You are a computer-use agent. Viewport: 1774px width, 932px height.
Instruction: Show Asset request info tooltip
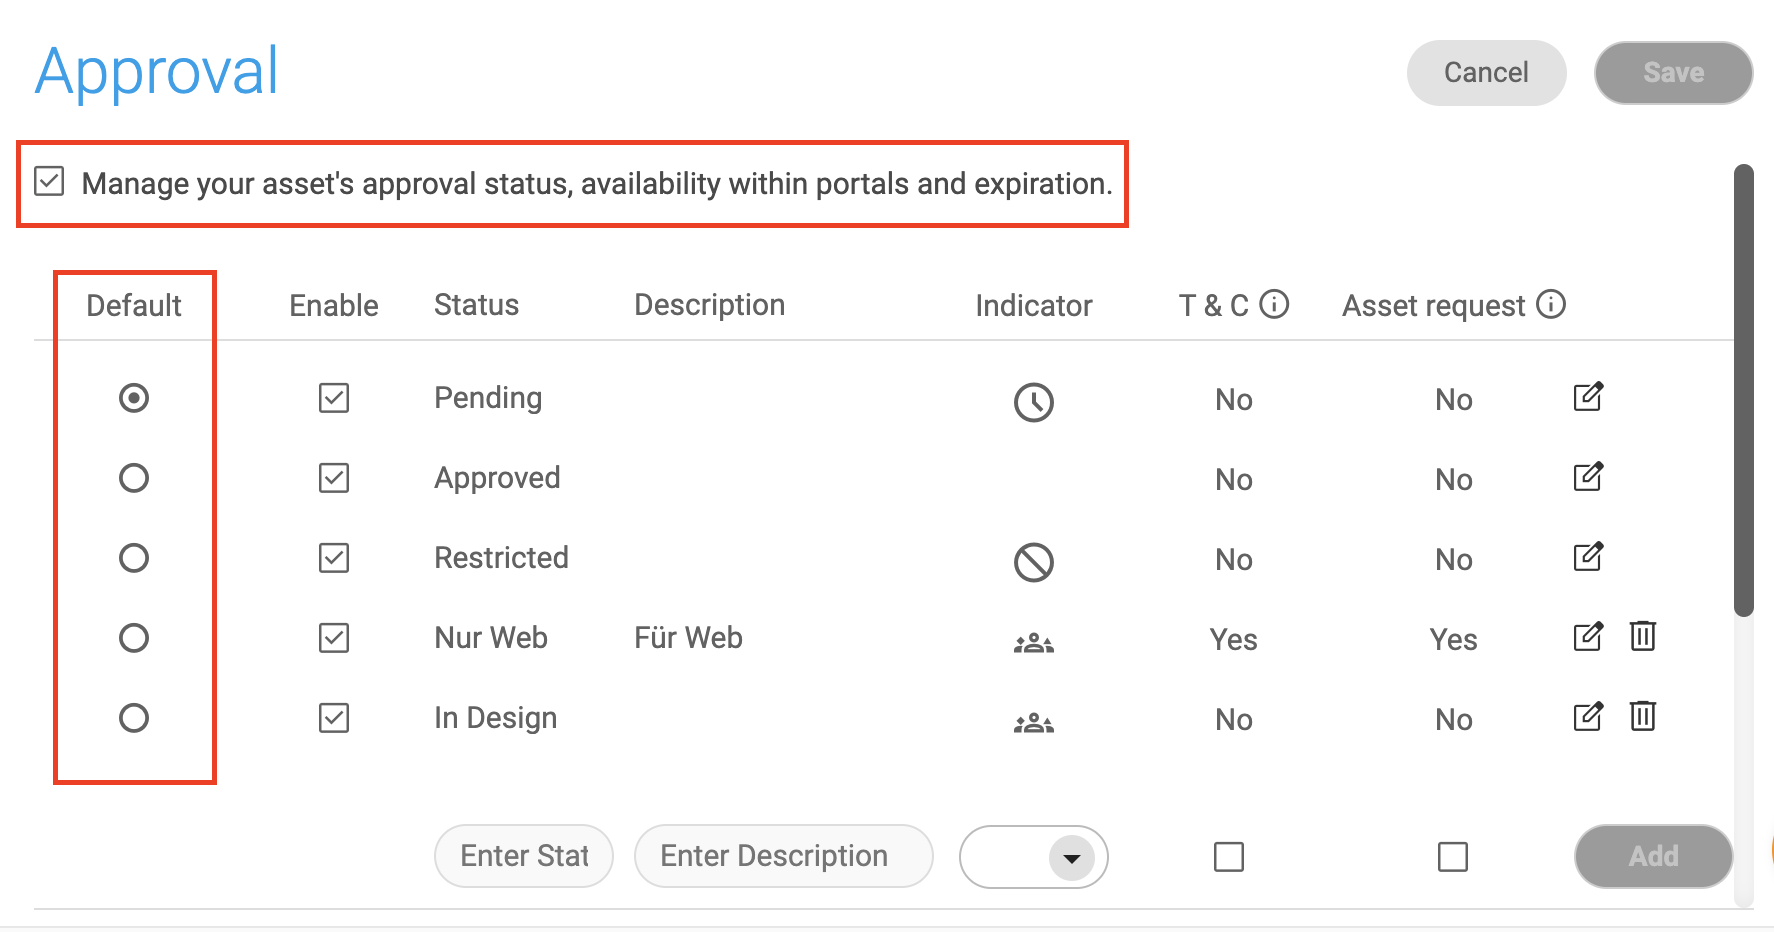tap(1550, 304)
